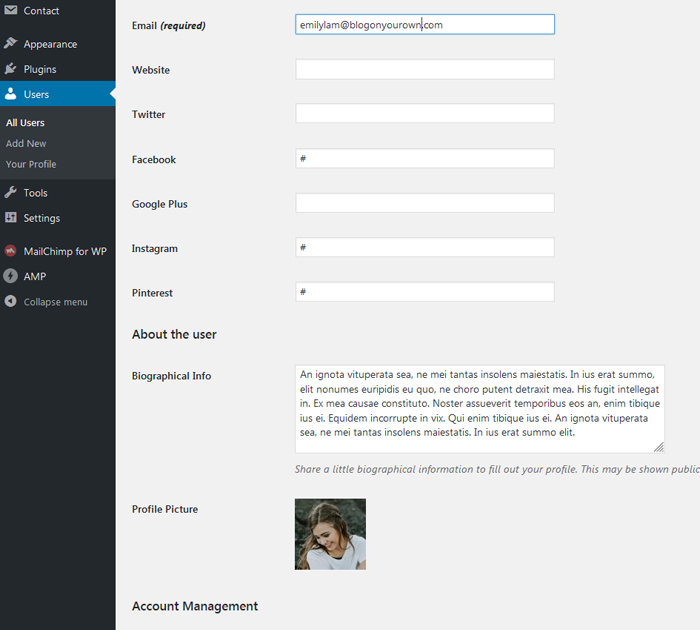Click the biographical information help text

point(497,469)
